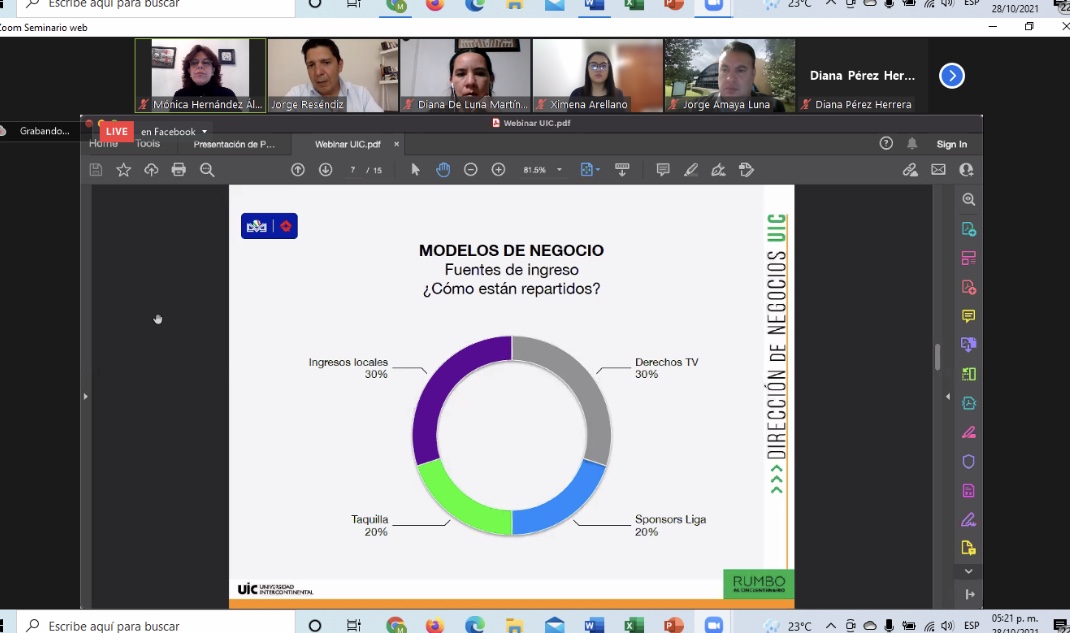Image resolution: width=1070 pixels, height=633 pixels.
Task: Show more participants with the blue arrow
Action: click(x=951, y=76)
